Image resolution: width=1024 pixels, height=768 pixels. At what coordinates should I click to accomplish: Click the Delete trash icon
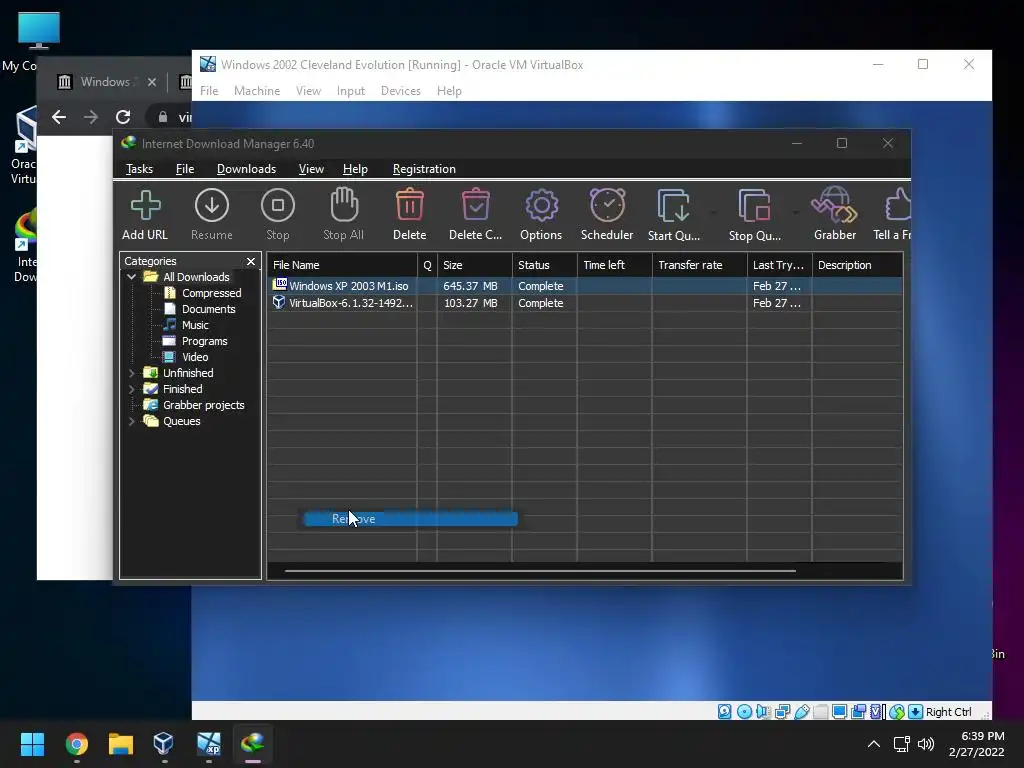pos(409,205)
